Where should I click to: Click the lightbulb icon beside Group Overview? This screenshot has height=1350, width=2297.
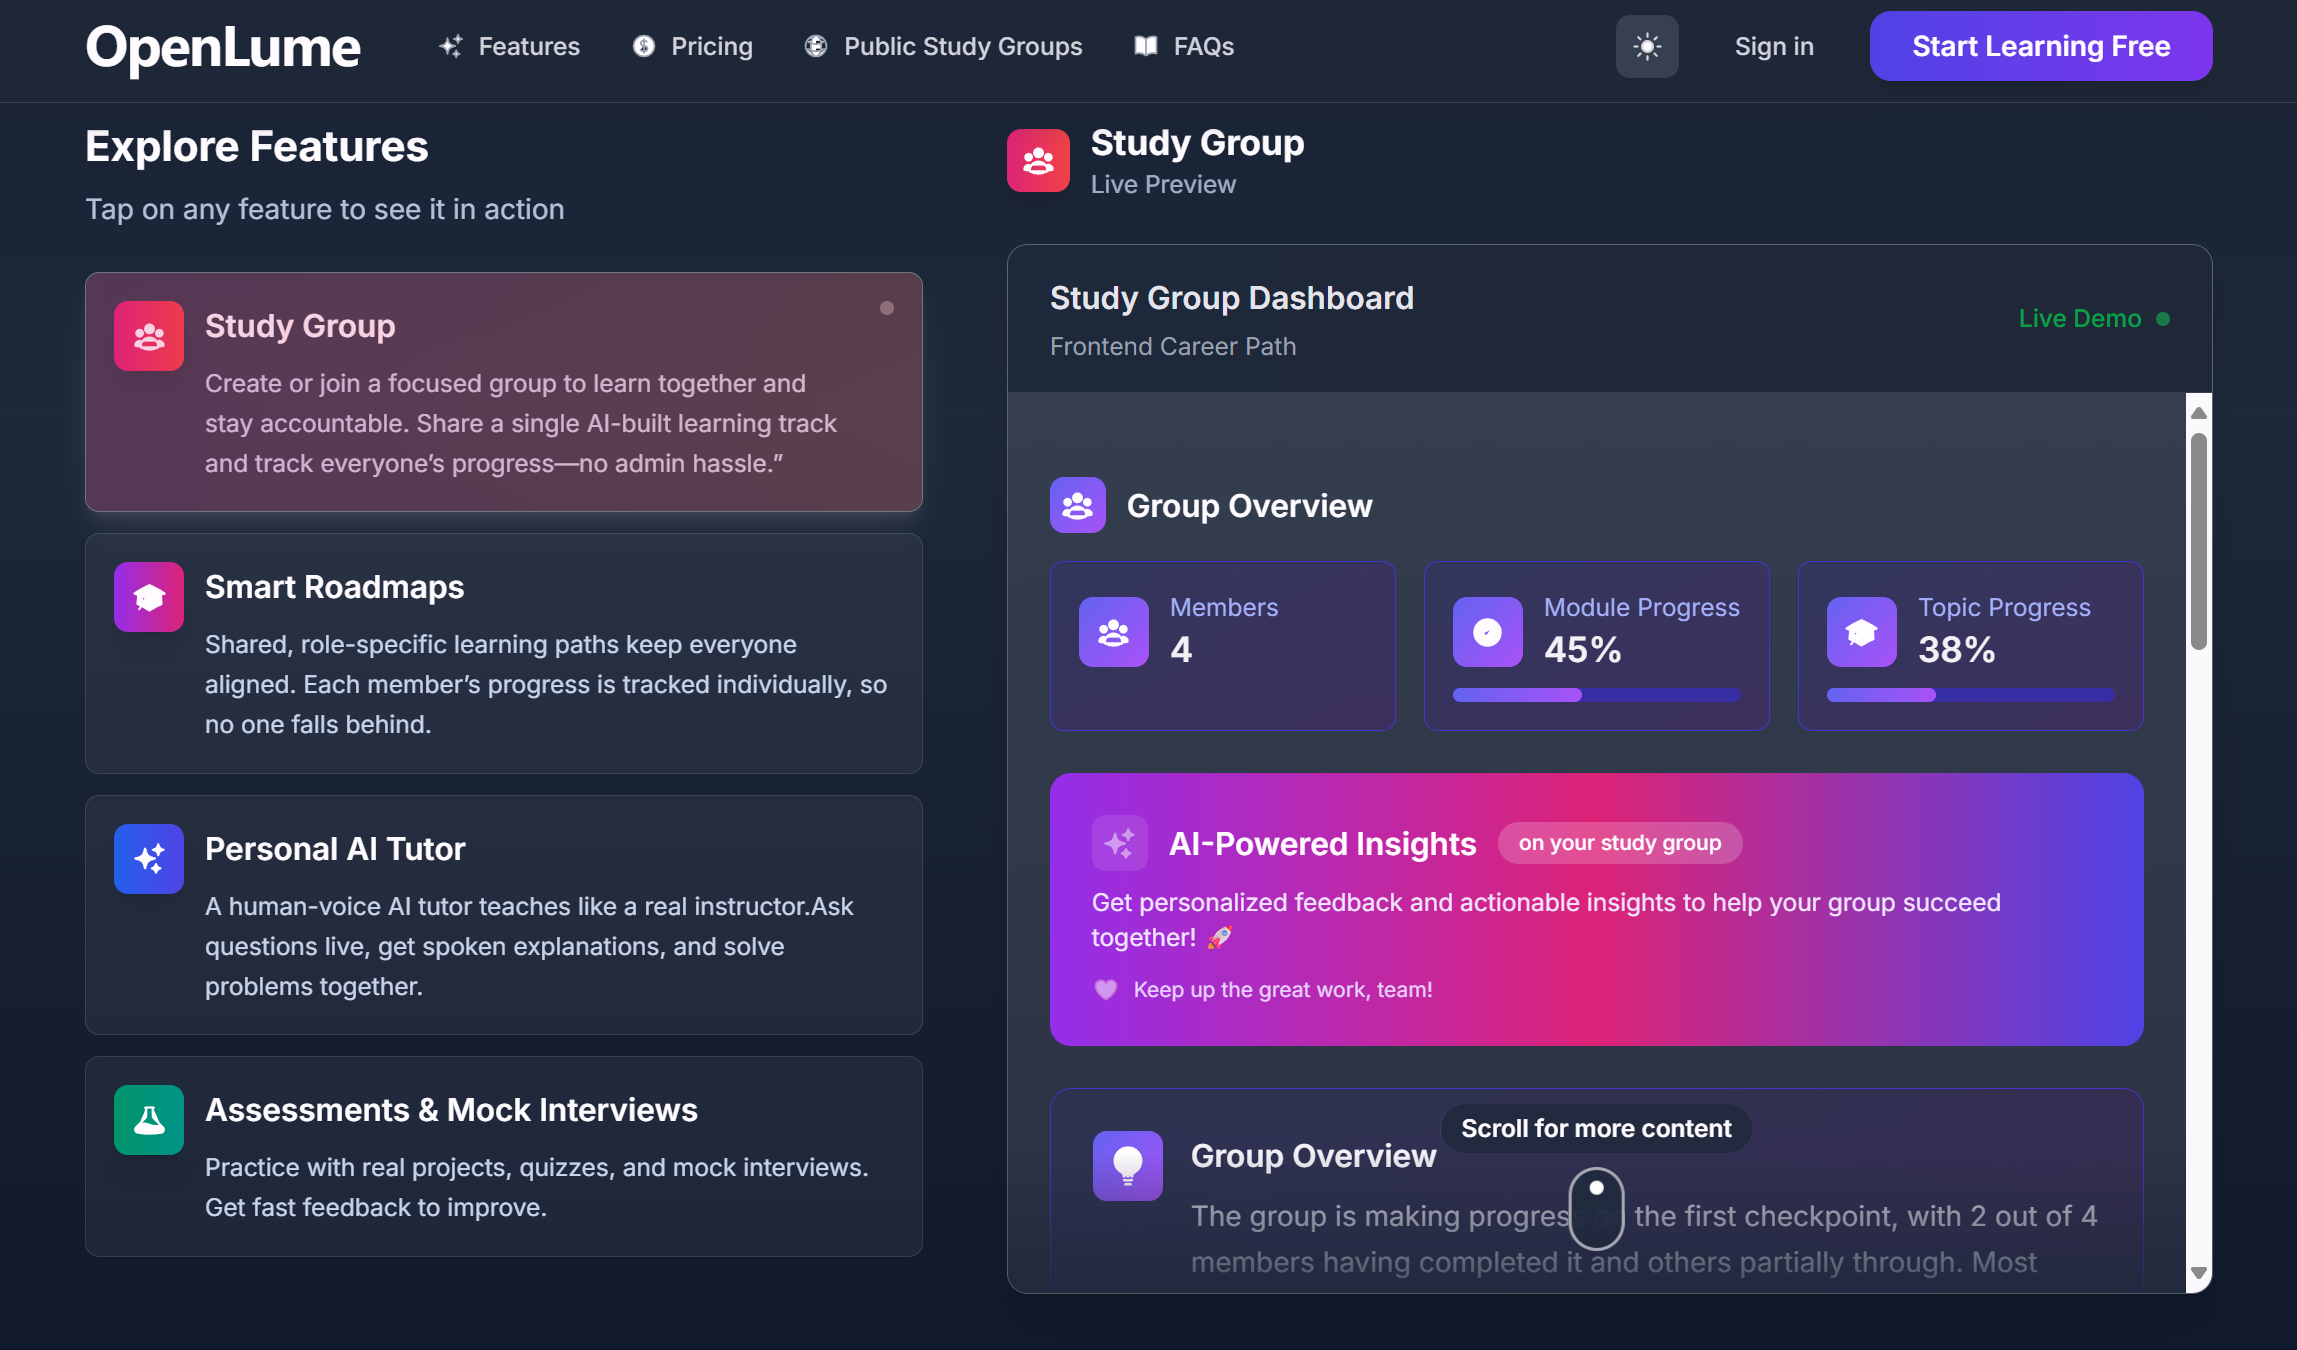click(x=1127, y=1165)
